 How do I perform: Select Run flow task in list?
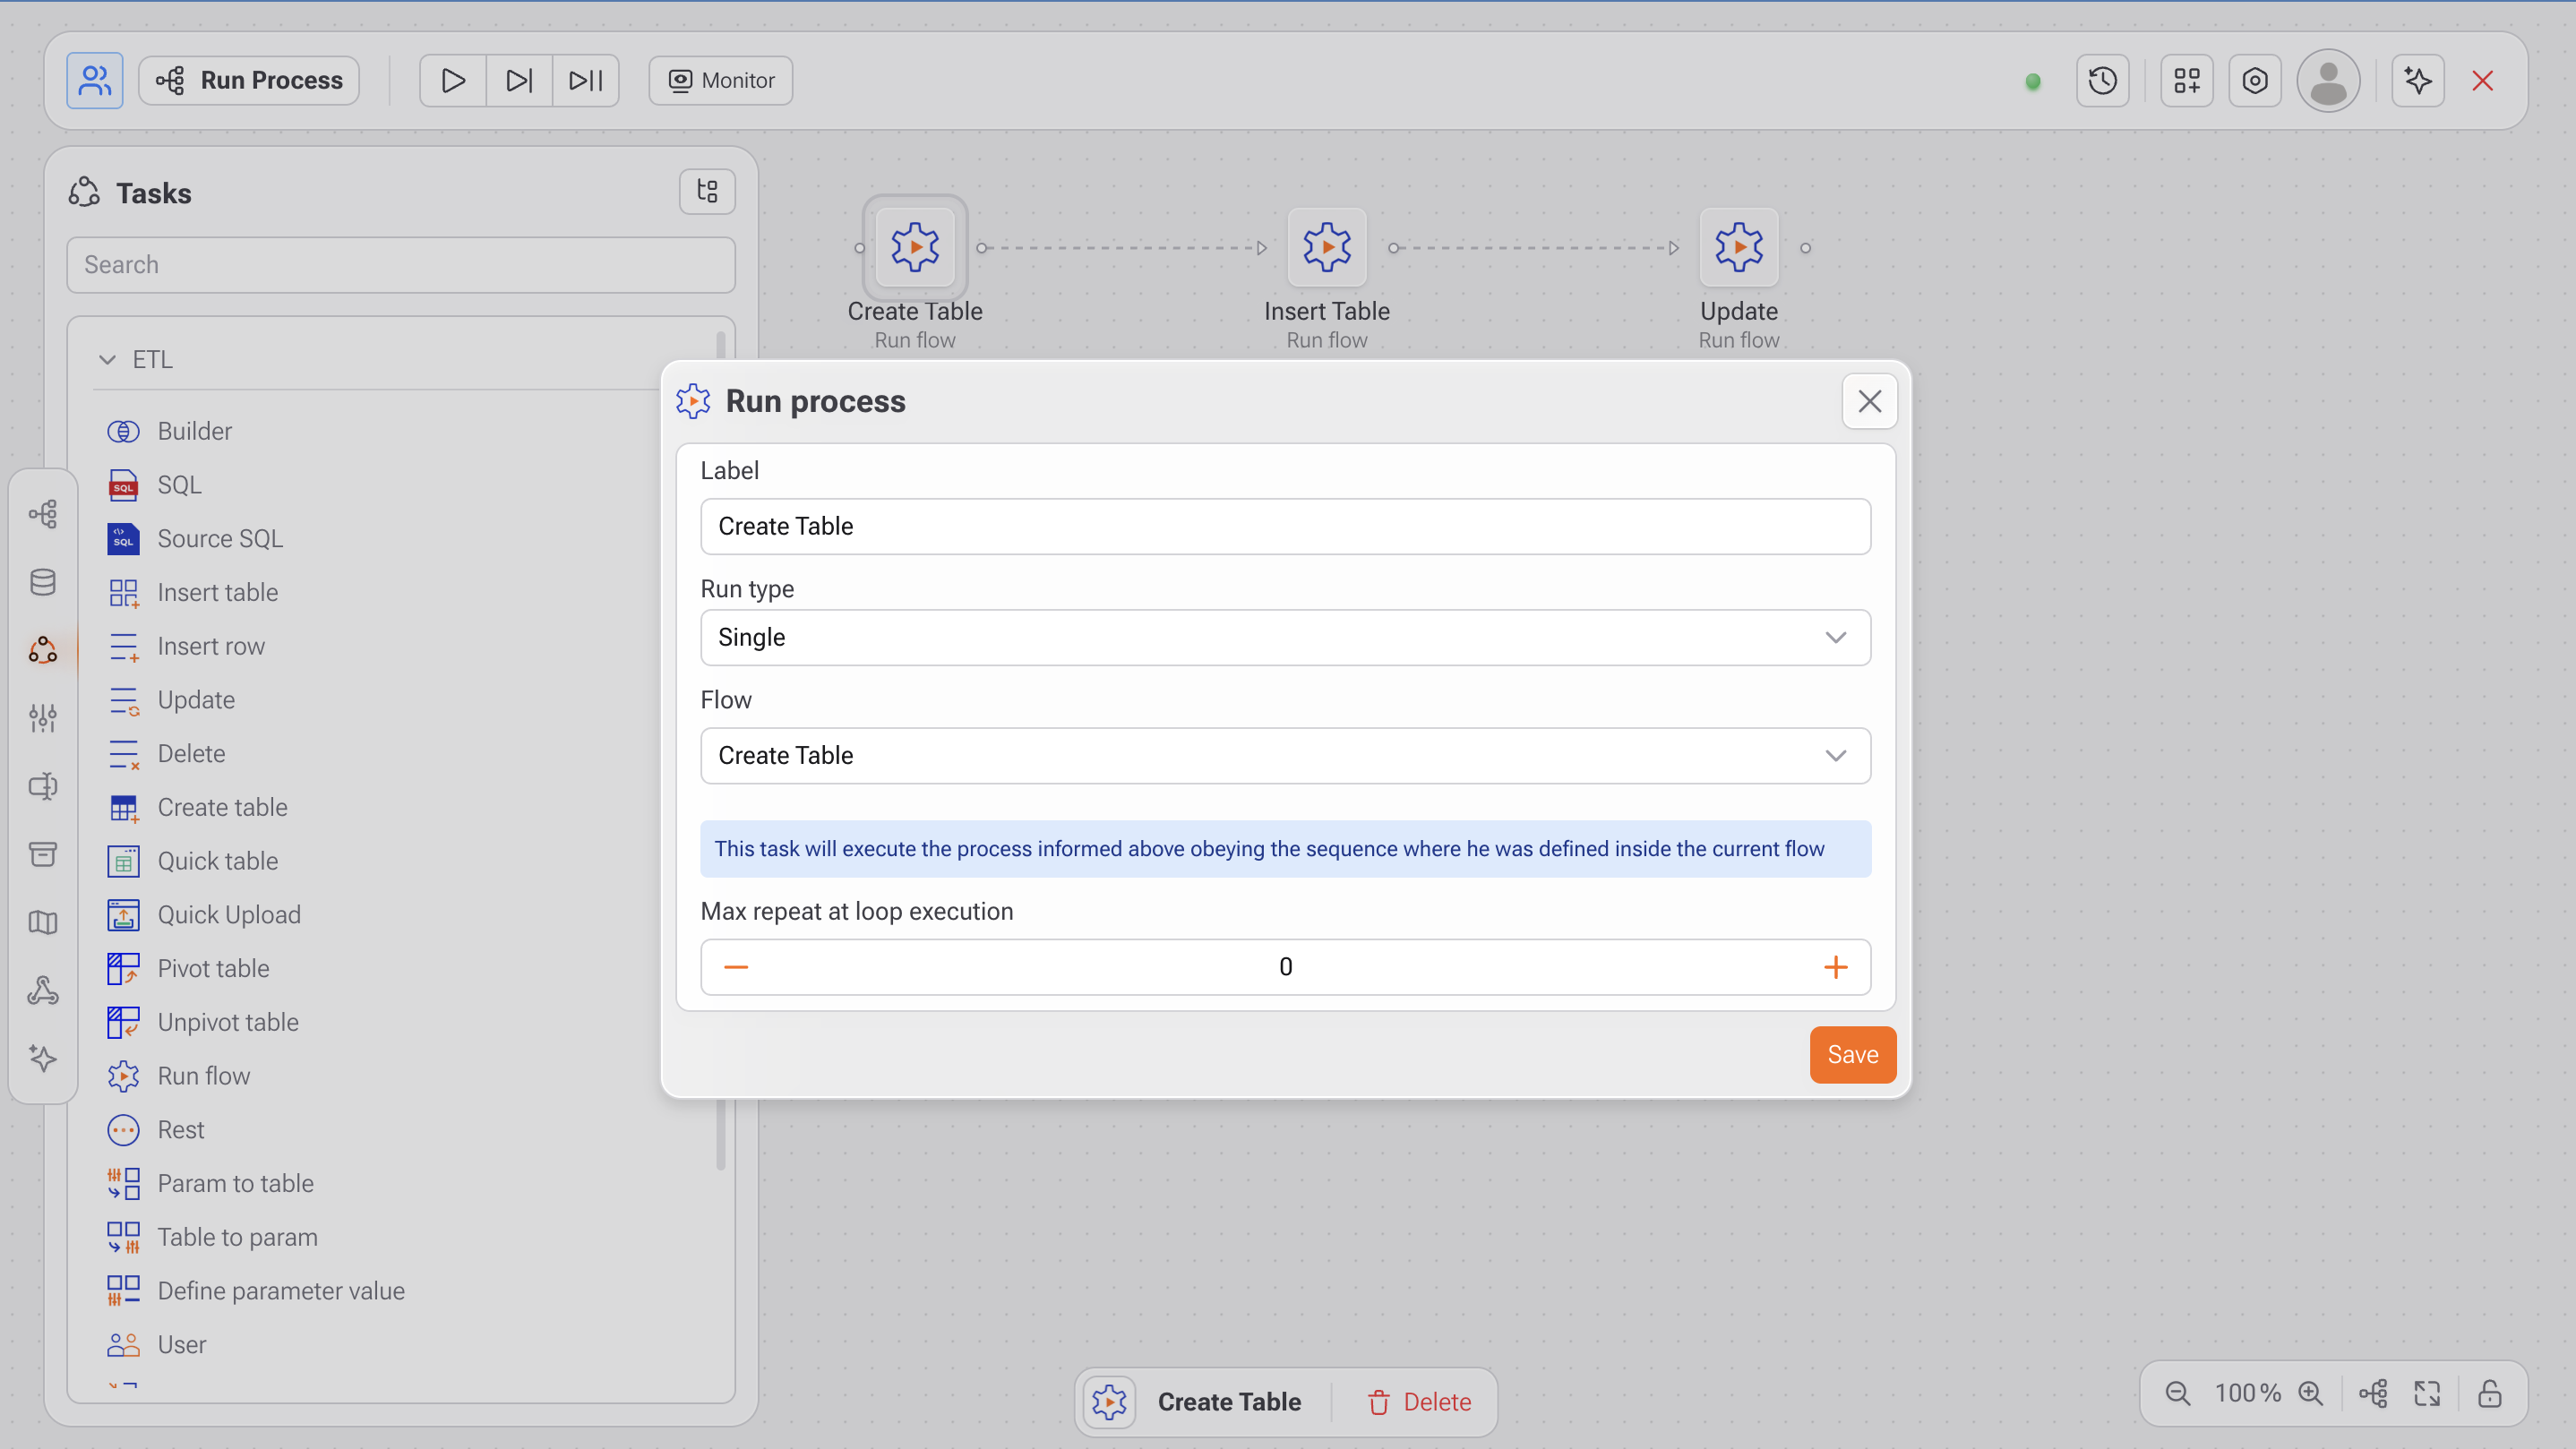[203, 1076]
